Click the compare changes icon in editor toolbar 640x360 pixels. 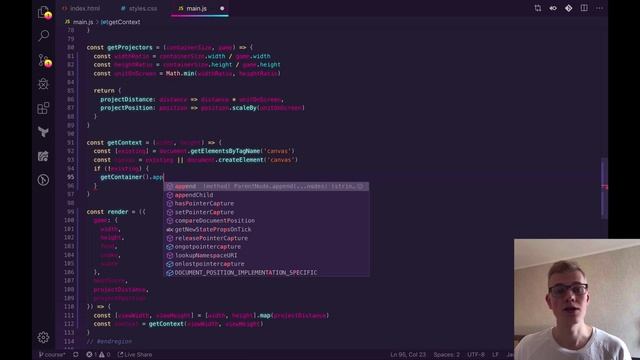pyautogui.click(x=538, y=8)
